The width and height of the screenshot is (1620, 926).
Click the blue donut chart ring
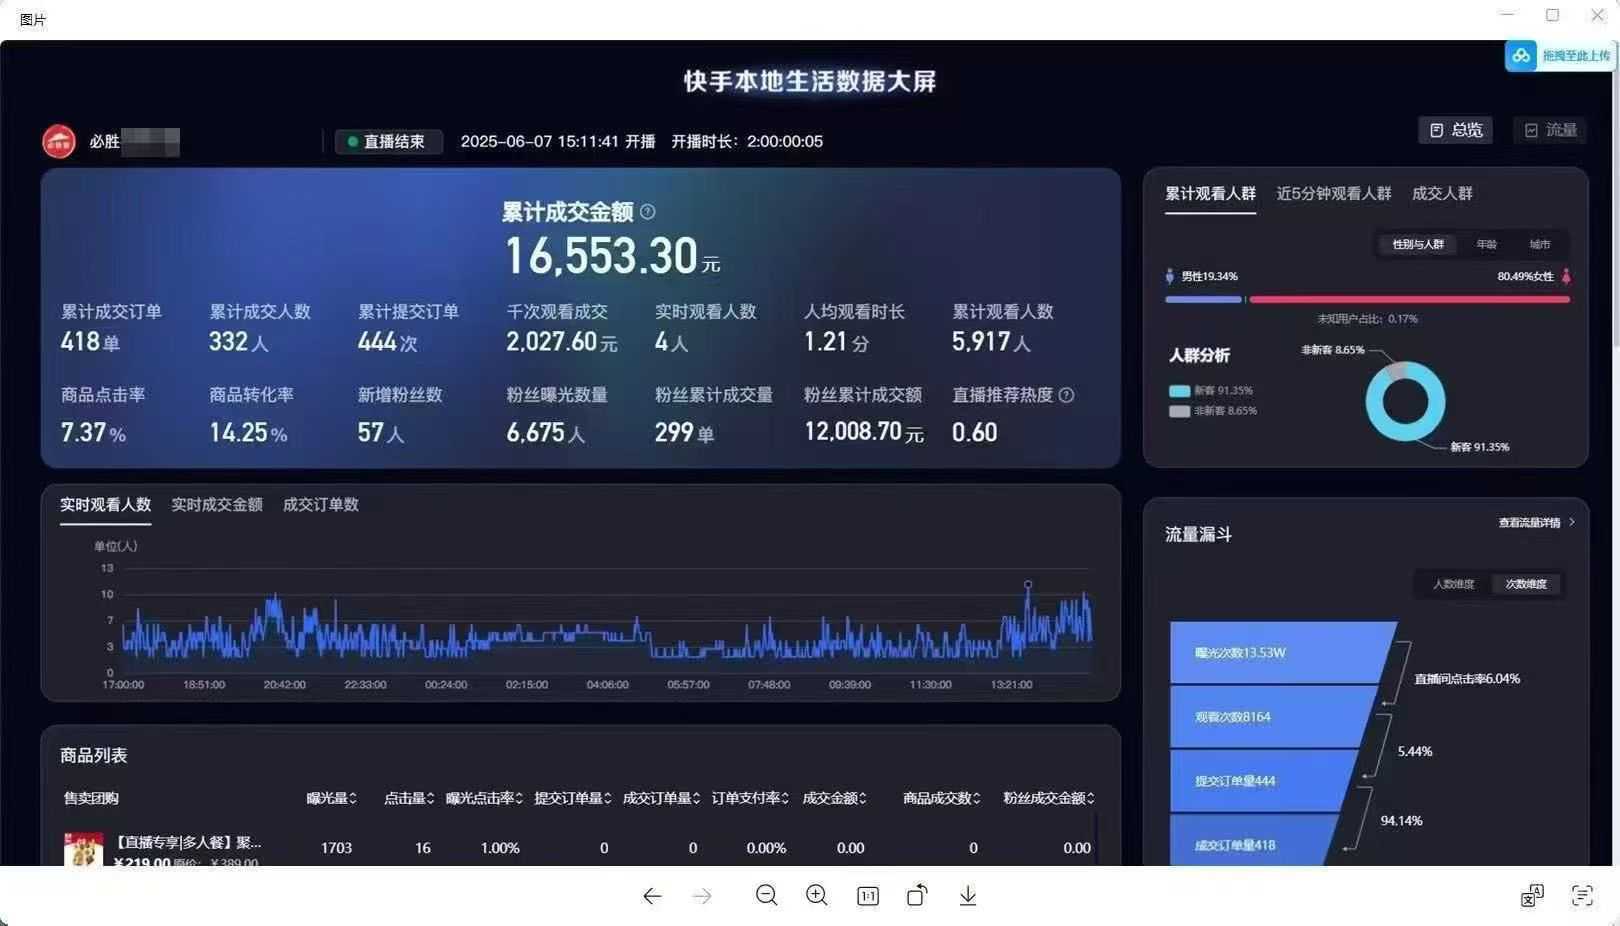coord(1406,401)
